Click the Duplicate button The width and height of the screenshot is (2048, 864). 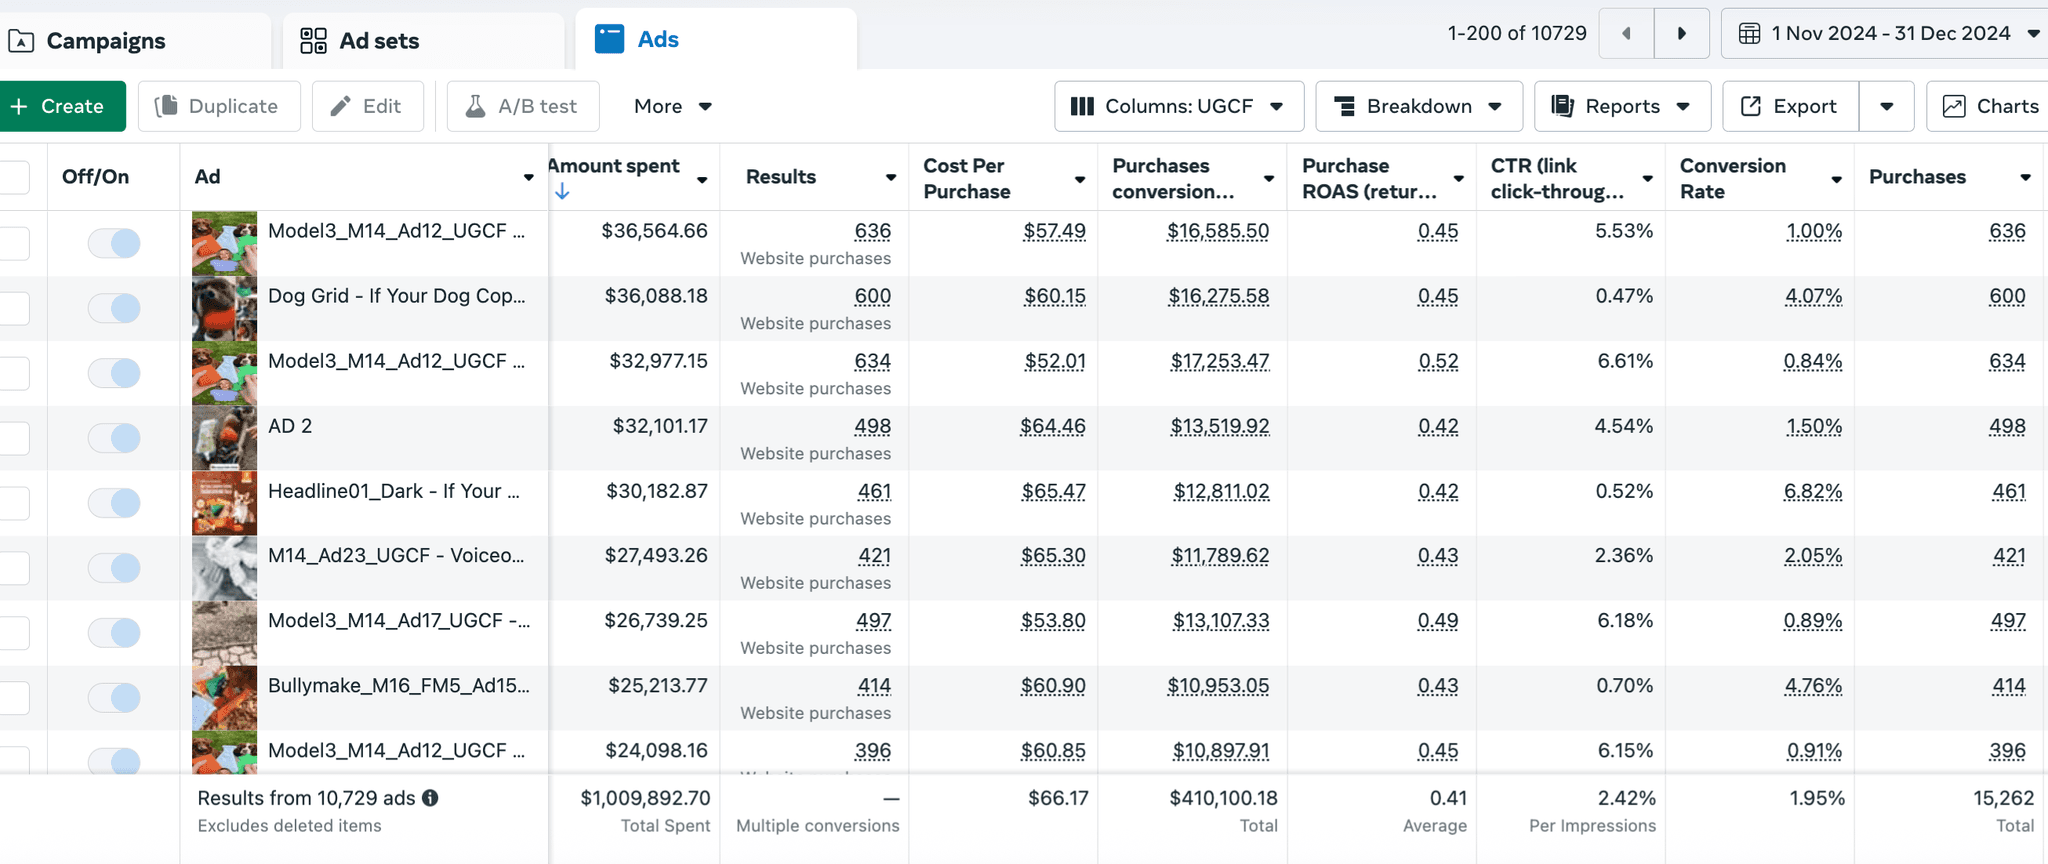tap(219, 106)
